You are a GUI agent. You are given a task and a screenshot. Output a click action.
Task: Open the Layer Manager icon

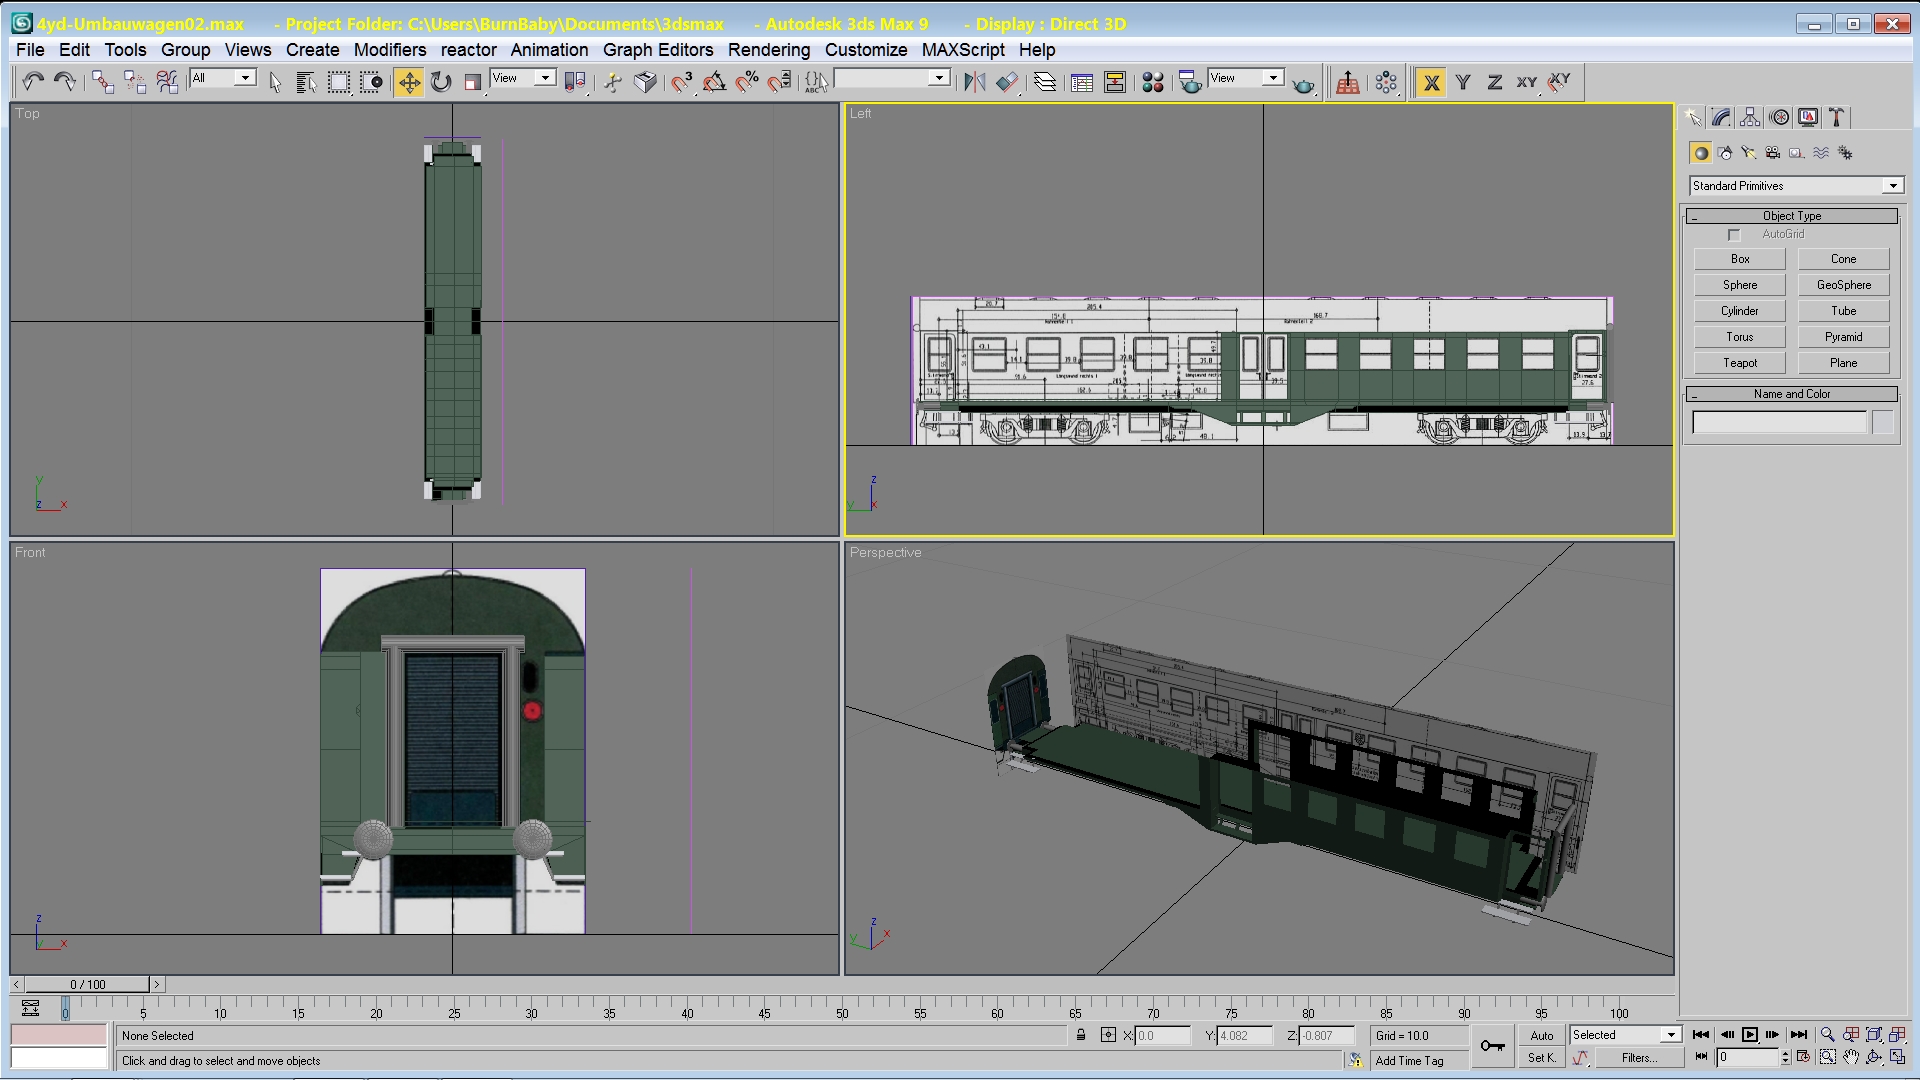tap(1045, 82)
